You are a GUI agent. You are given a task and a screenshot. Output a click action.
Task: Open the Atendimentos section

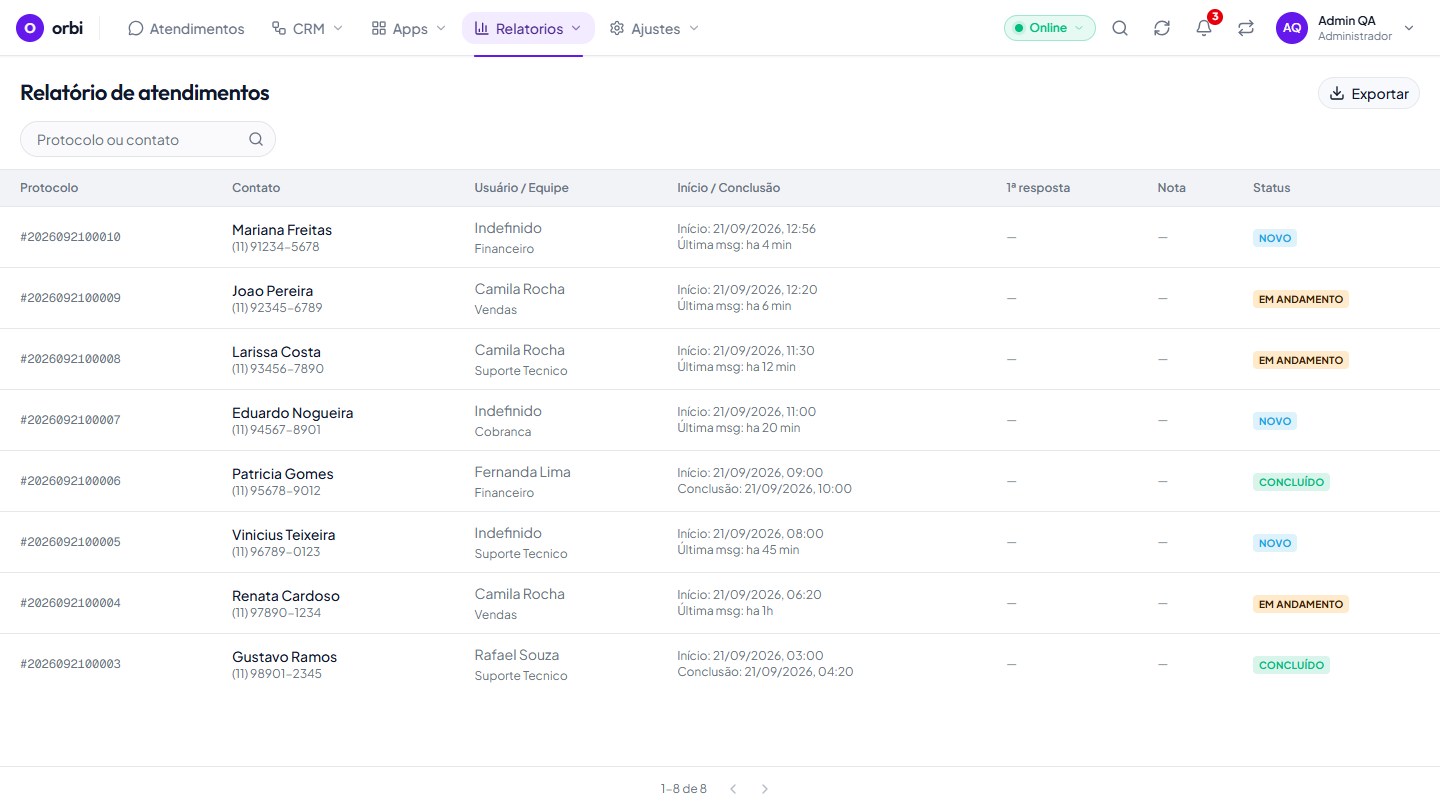186,28
